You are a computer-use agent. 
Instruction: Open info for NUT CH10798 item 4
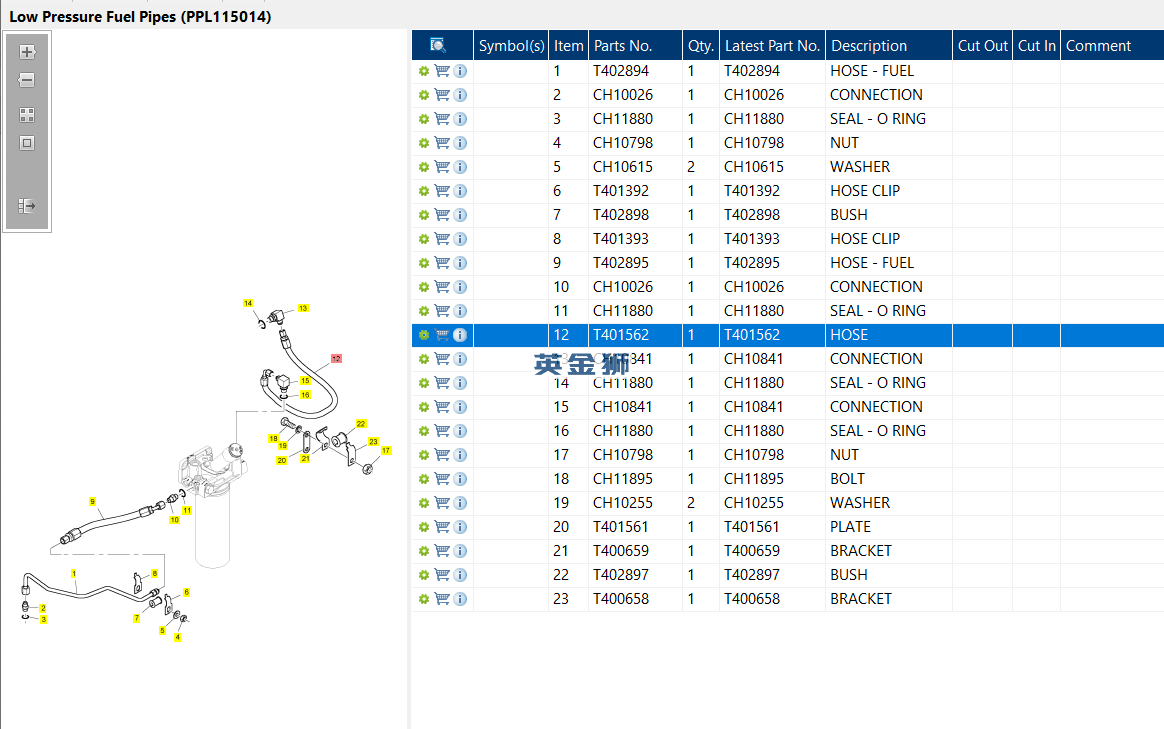click(x=460, y=143)
